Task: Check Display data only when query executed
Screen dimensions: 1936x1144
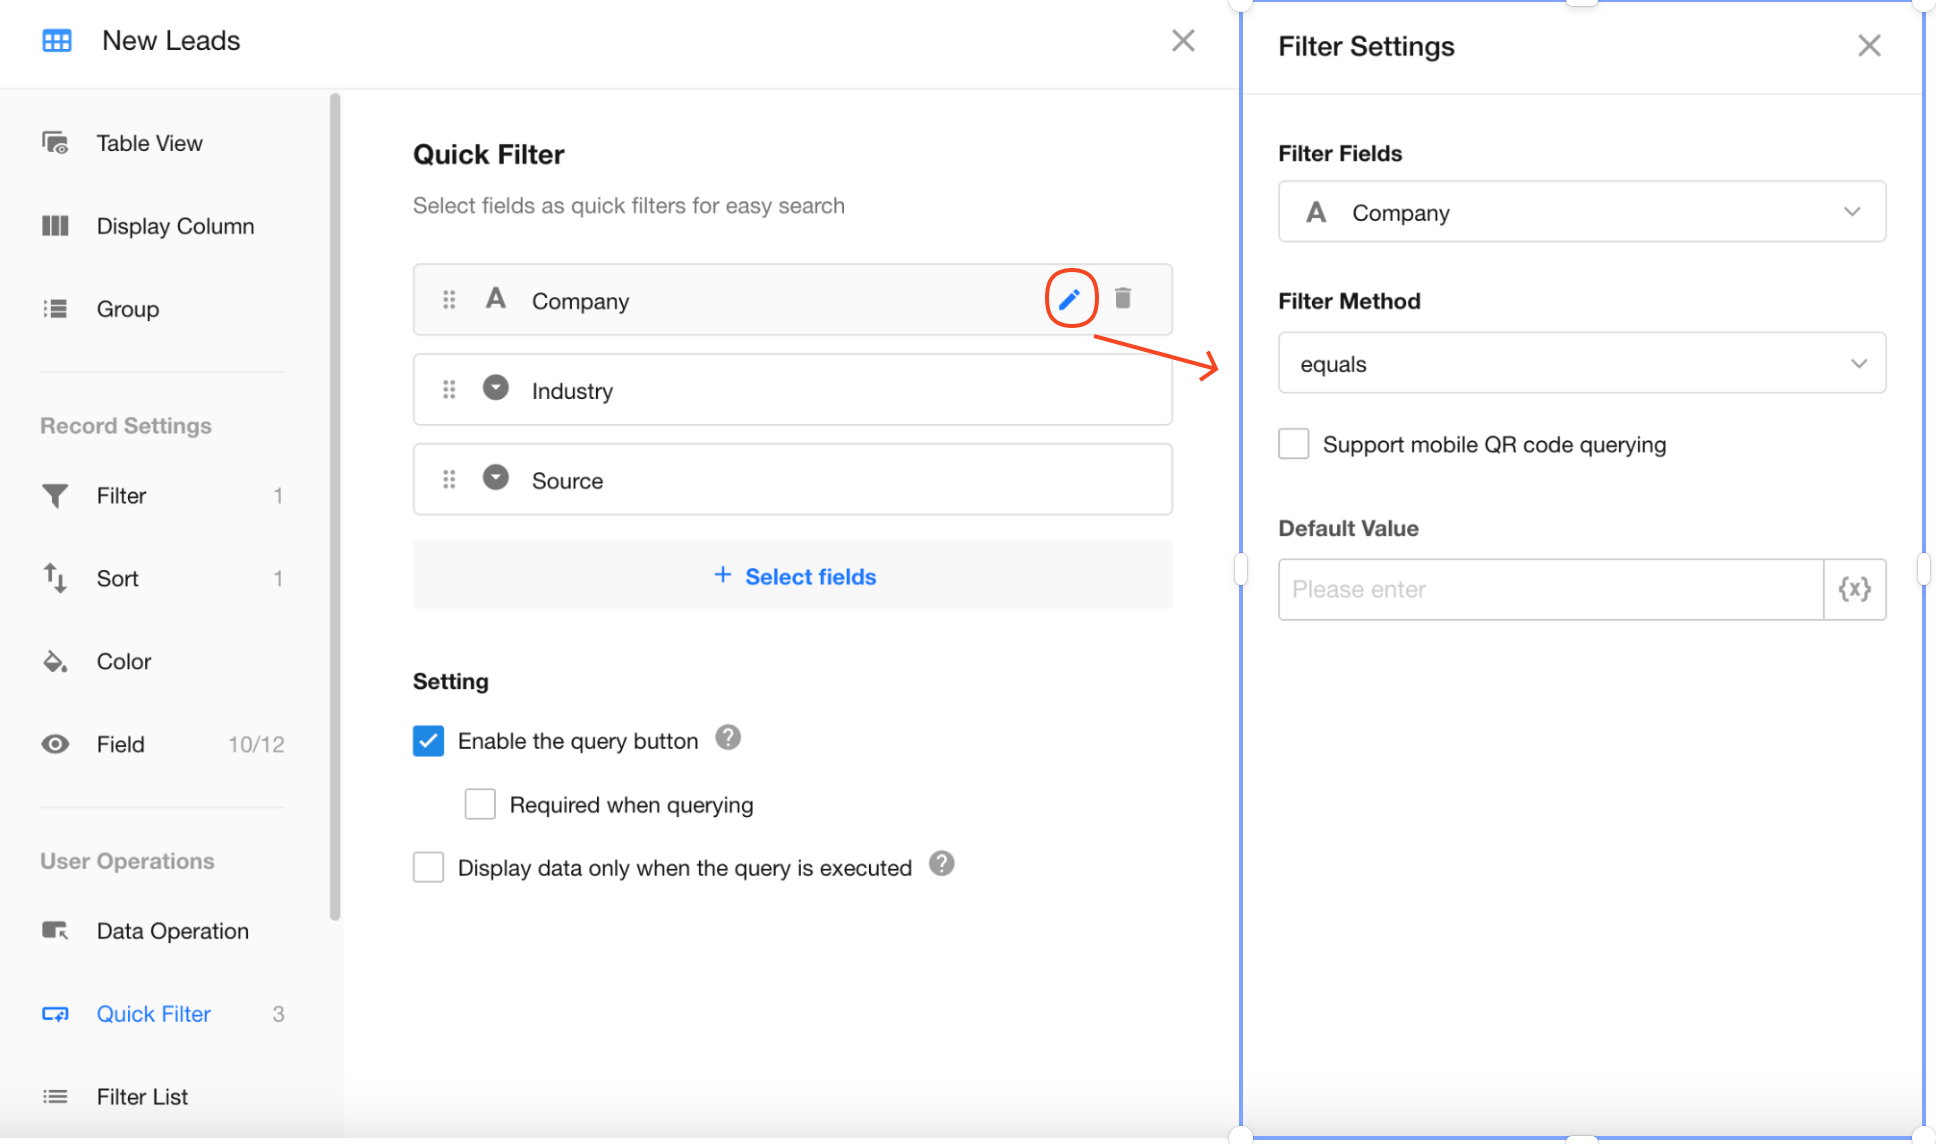Action: click(428, 867)
